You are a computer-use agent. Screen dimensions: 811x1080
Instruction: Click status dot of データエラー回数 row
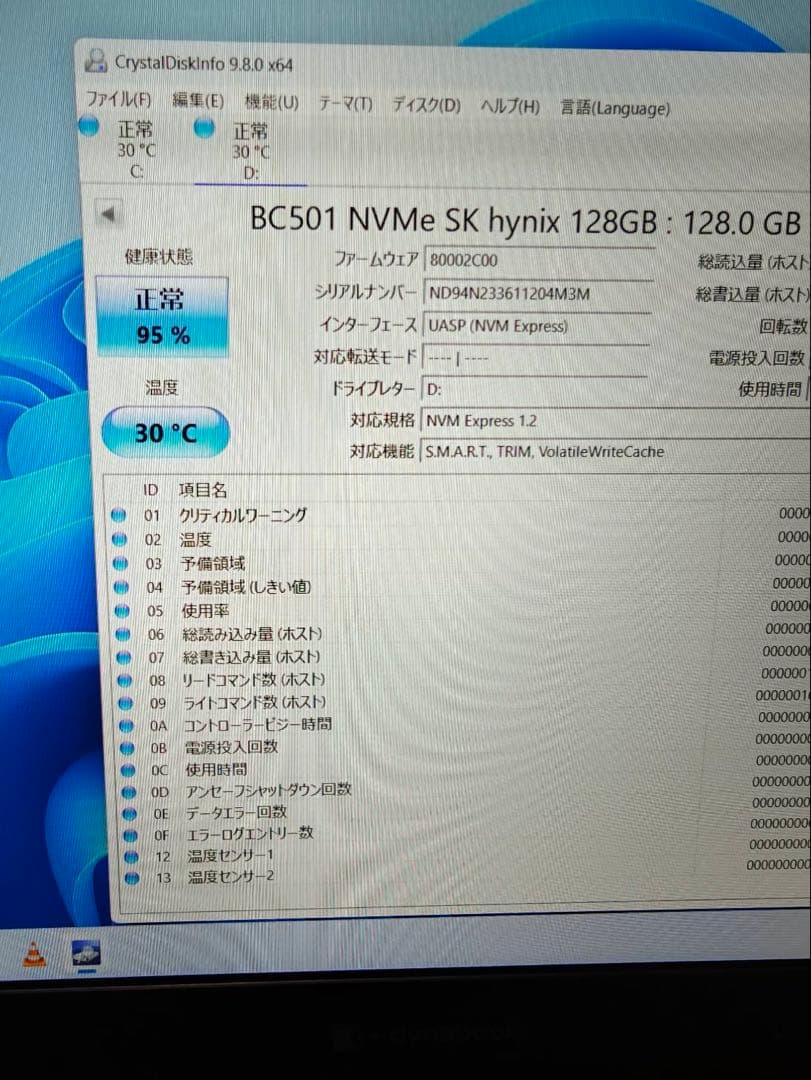point(130,813)
